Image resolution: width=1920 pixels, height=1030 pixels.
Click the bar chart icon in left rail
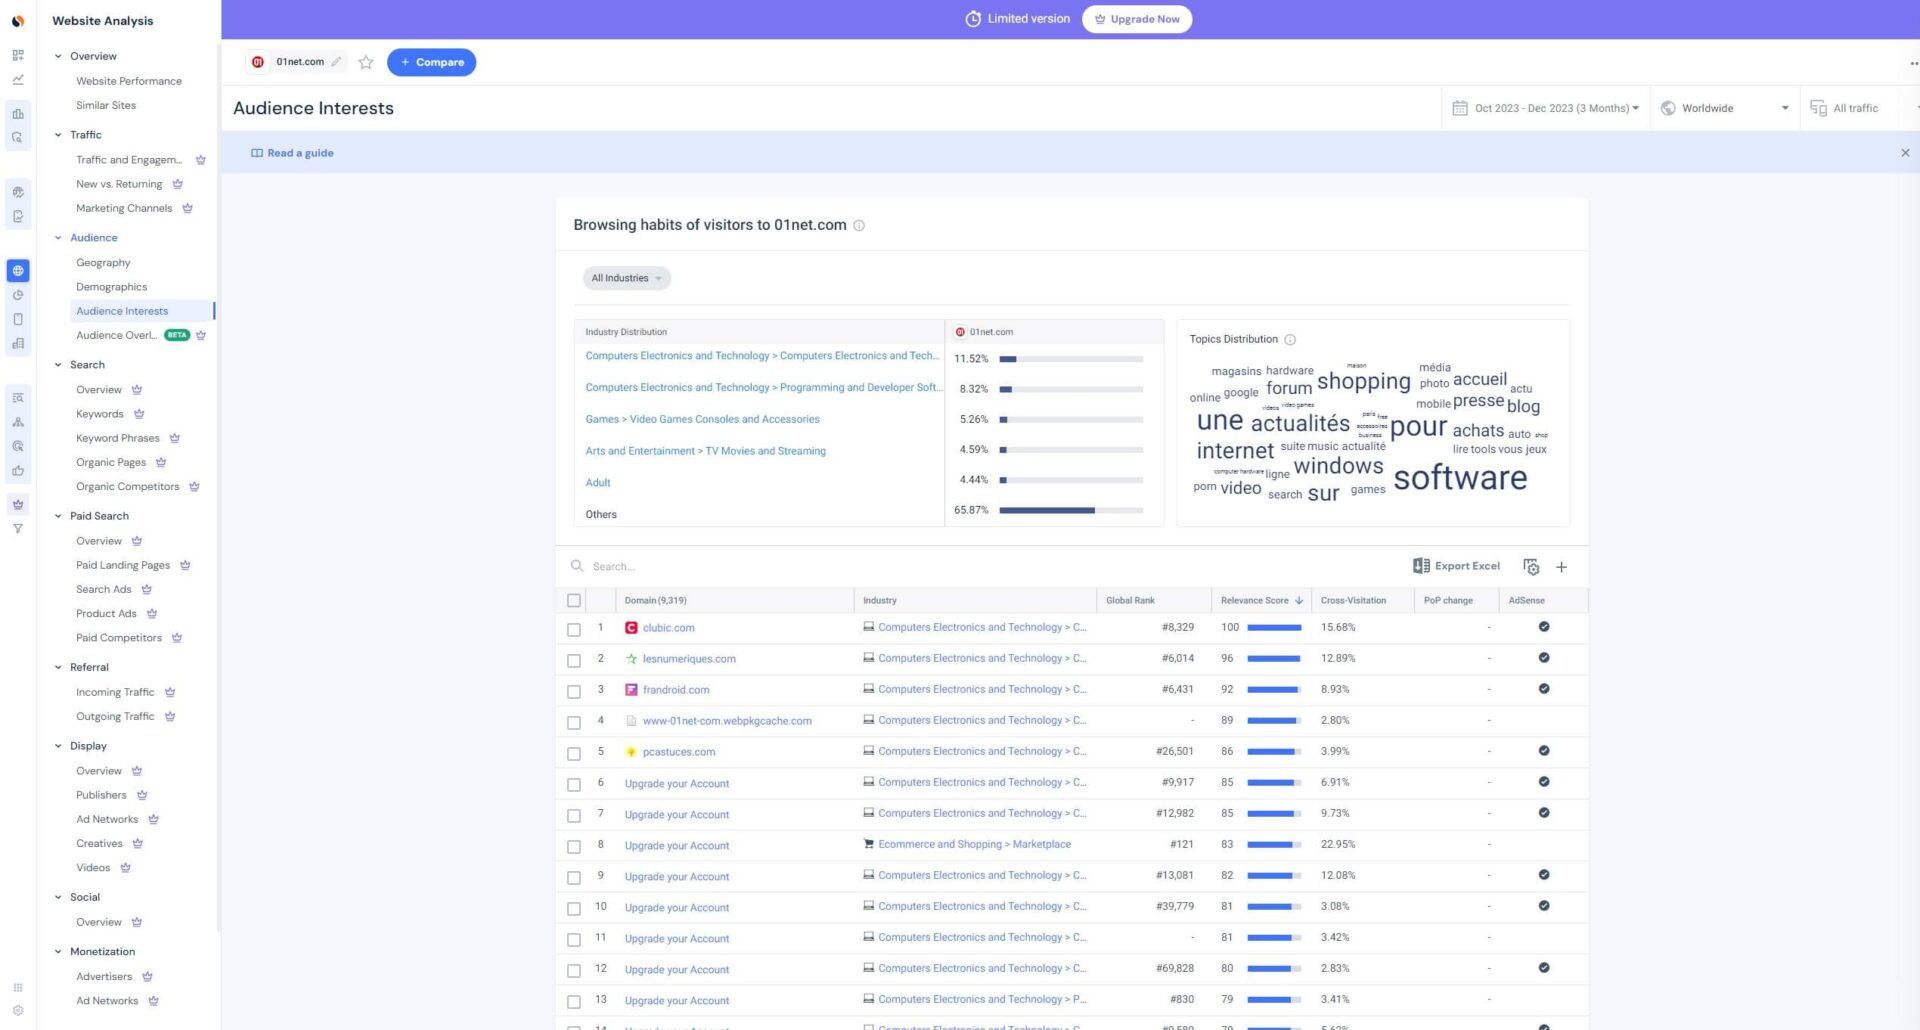(18, 114)
